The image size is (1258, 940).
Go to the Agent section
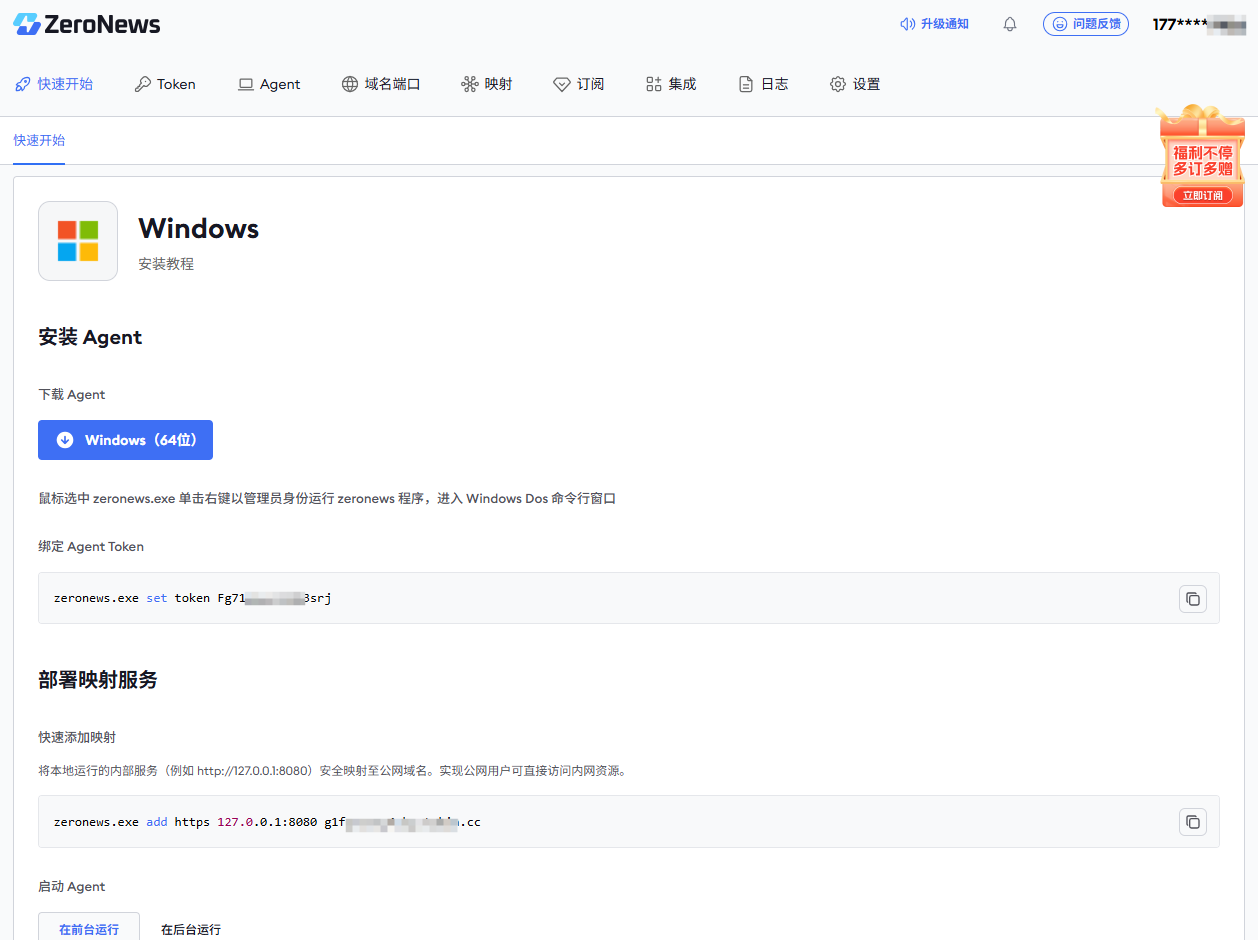[x=269, y=84]
